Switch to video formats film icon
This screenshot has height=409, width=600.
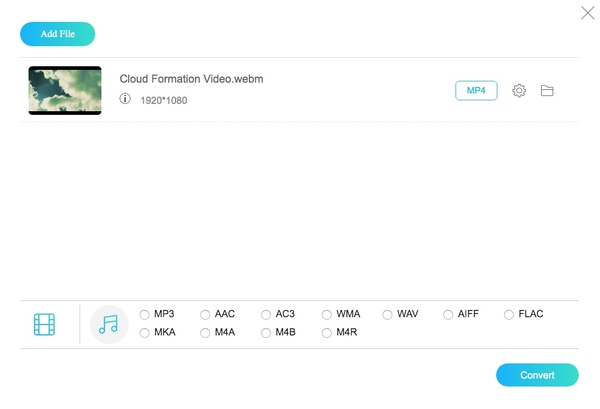coord(44,324)
